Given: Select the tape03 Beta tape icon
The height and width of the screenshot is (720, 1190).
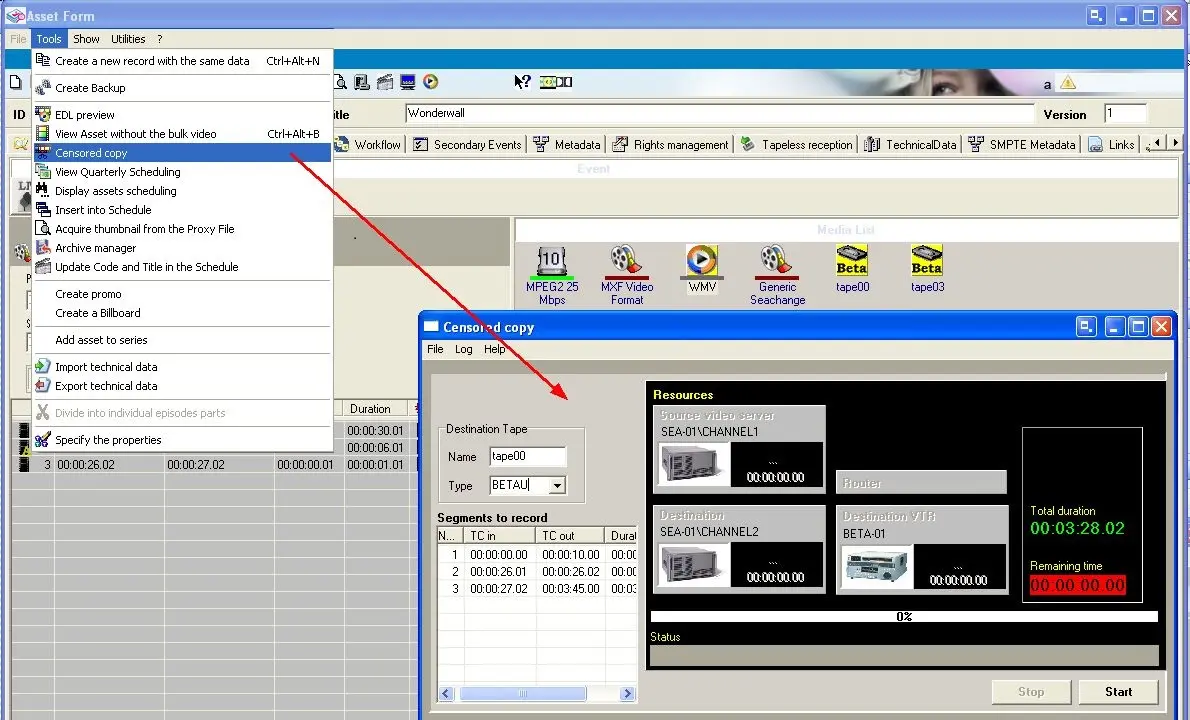Looking at the screenshot, I should coord(927,262).
